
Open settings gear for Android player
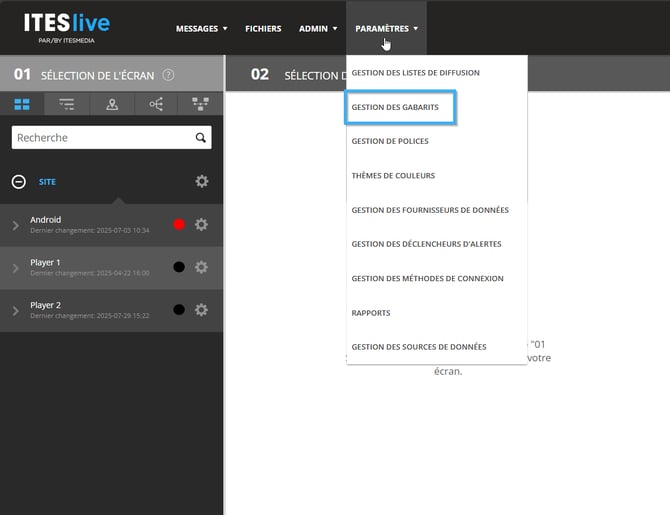201,224
